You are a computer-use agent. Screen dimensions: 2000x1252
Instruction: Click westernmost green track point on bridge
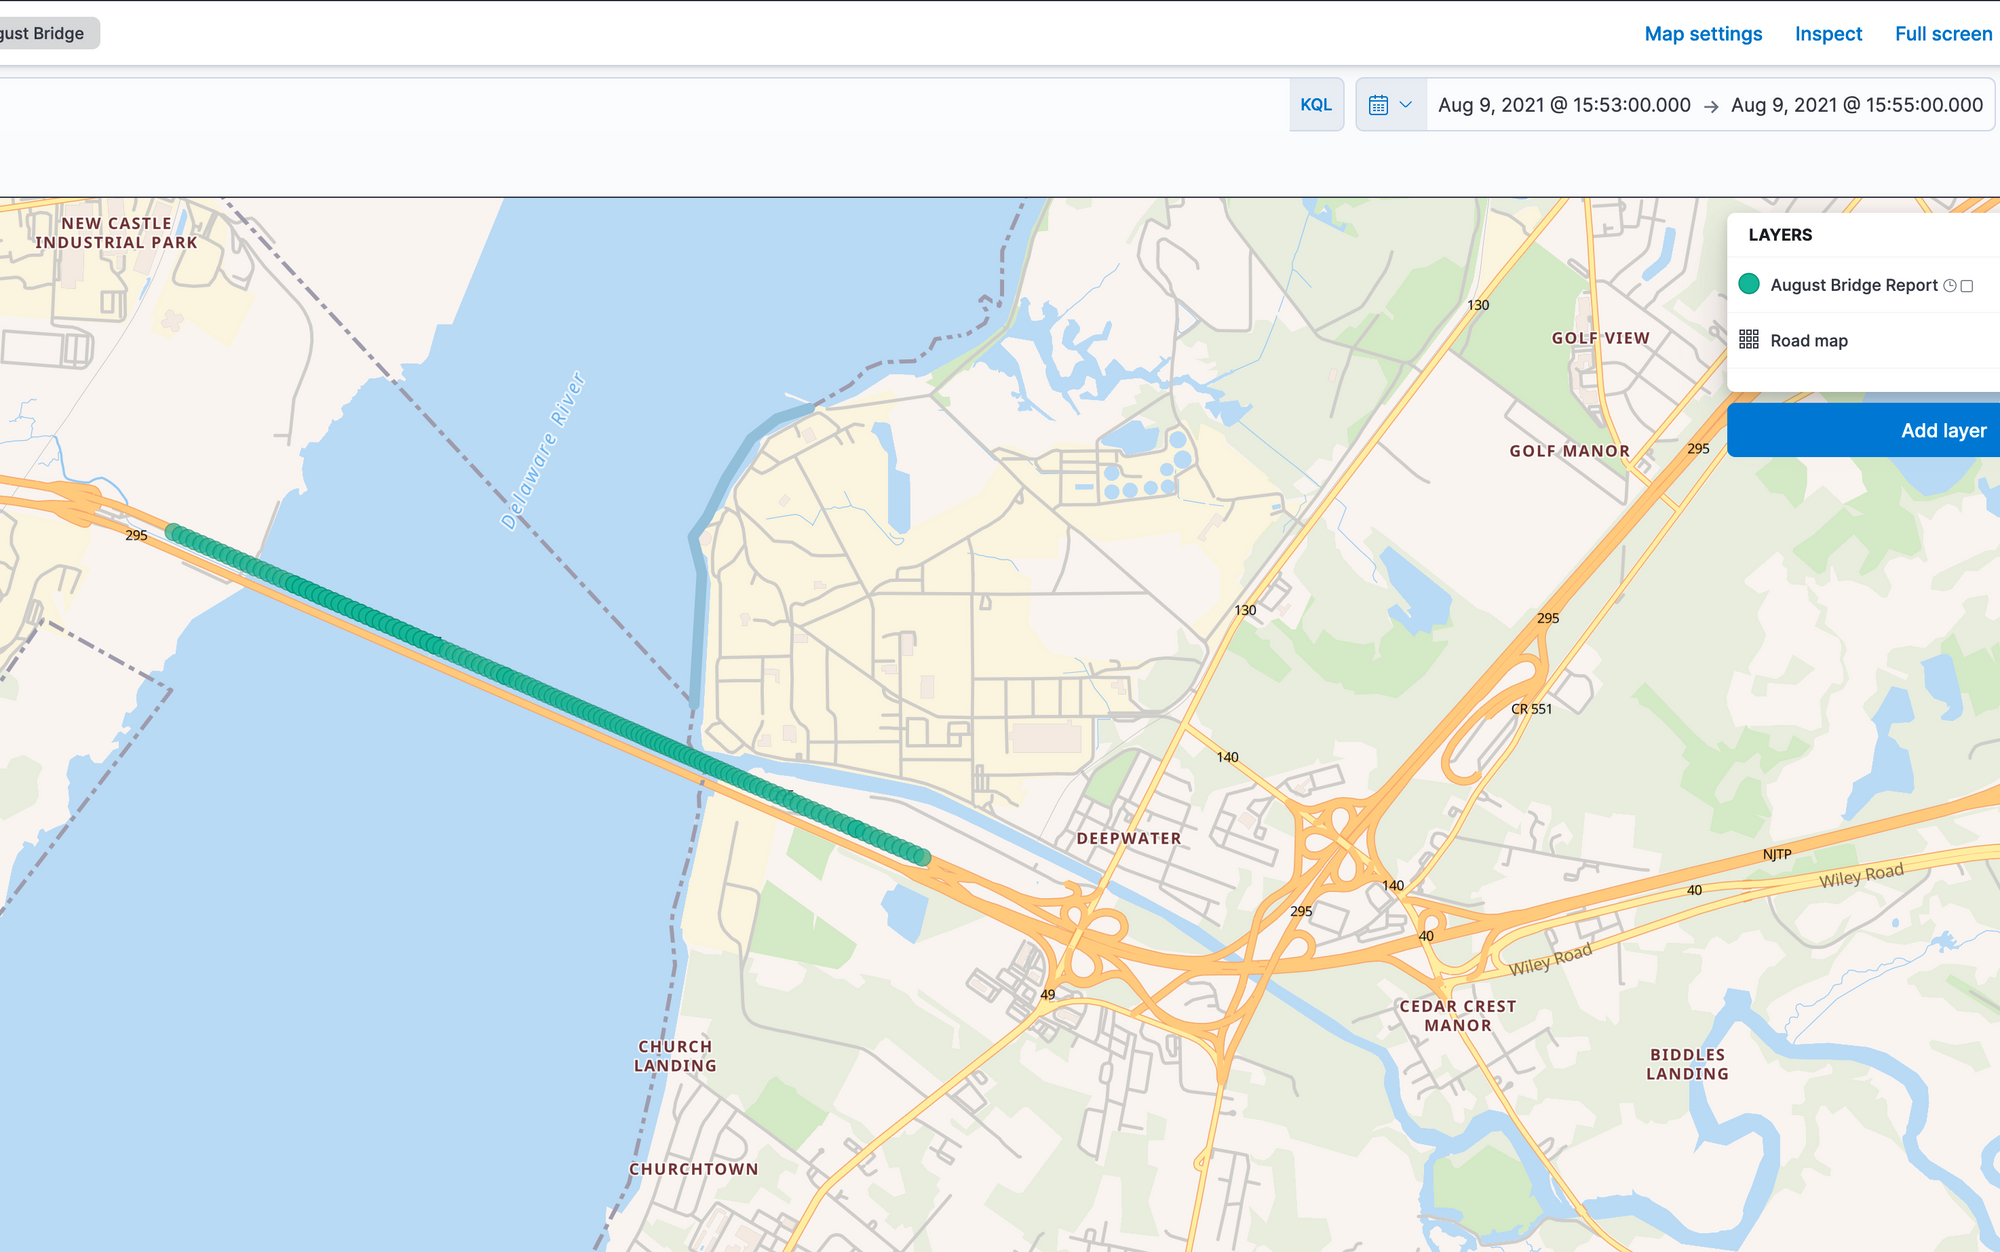coord(172,531)
